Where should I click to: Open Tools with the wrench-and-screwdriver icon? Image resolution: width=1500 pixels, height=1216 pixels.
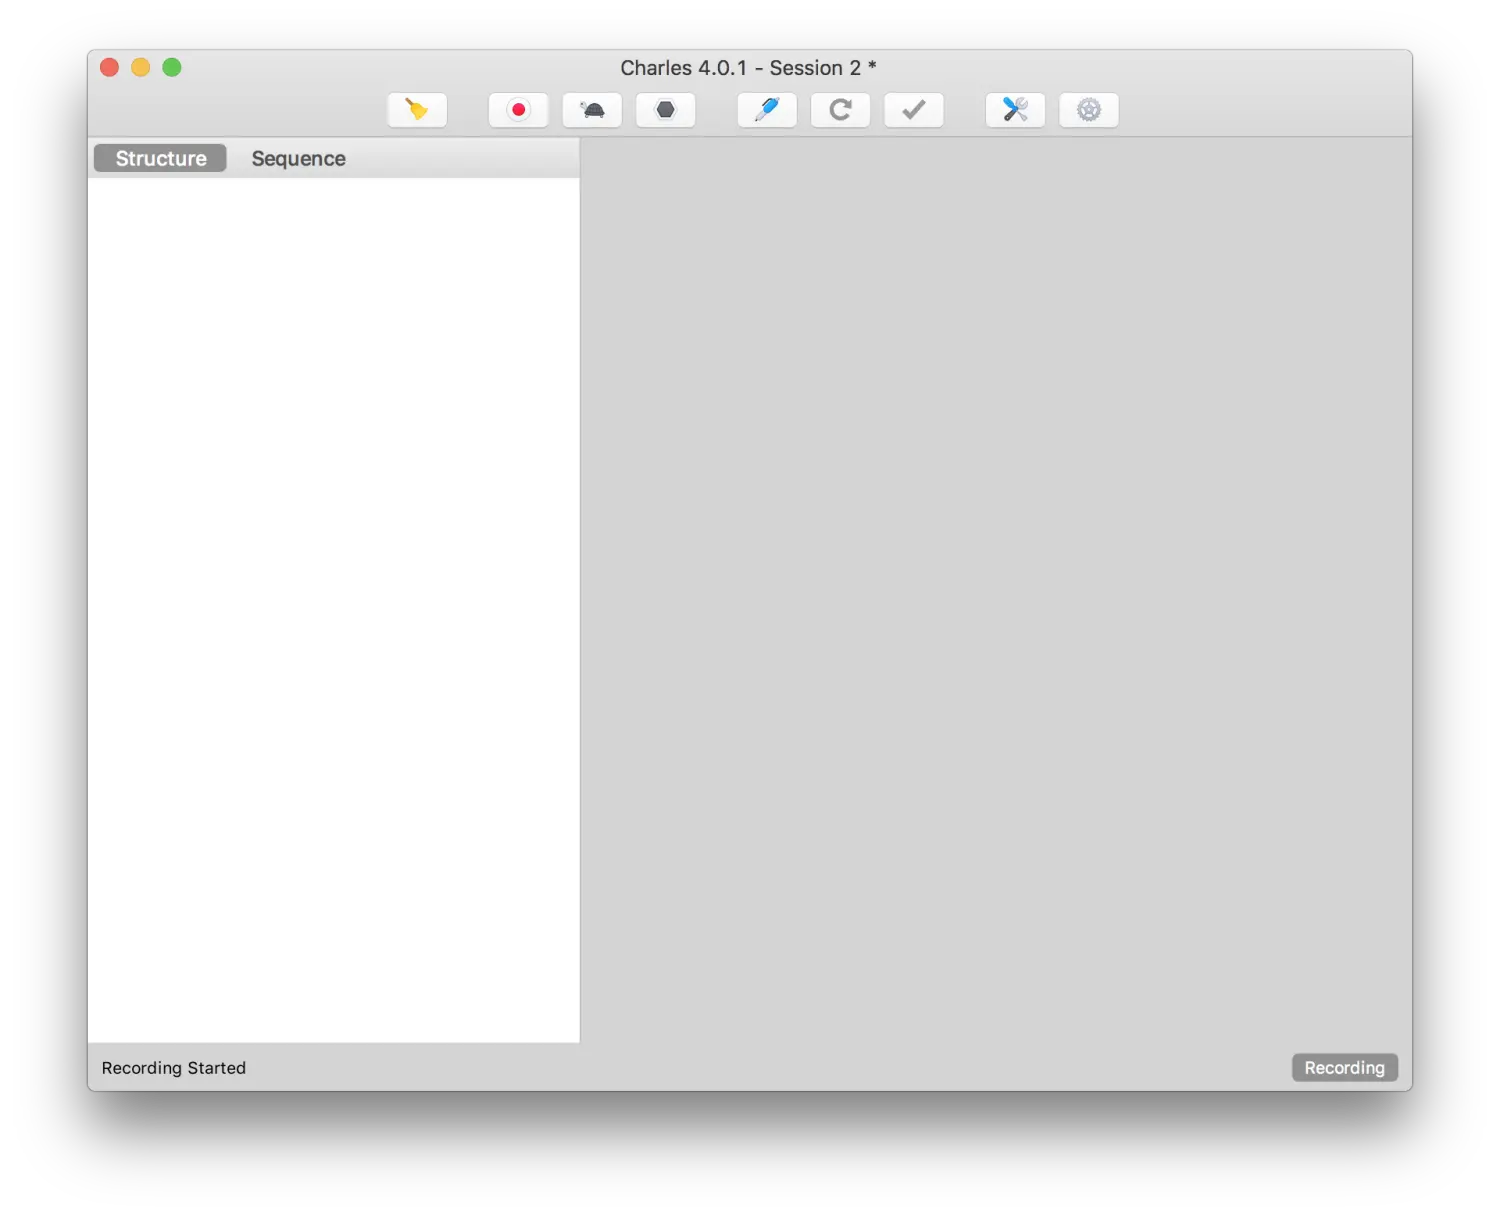tap(1015, 110)
